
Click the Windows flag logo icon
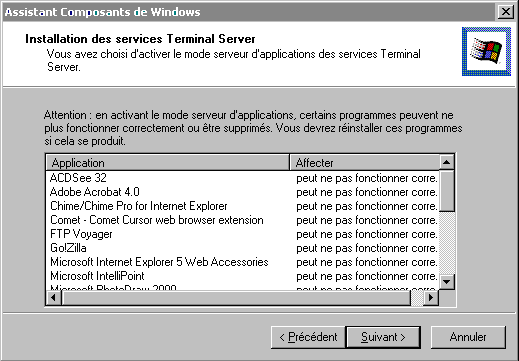click(486, 52)
